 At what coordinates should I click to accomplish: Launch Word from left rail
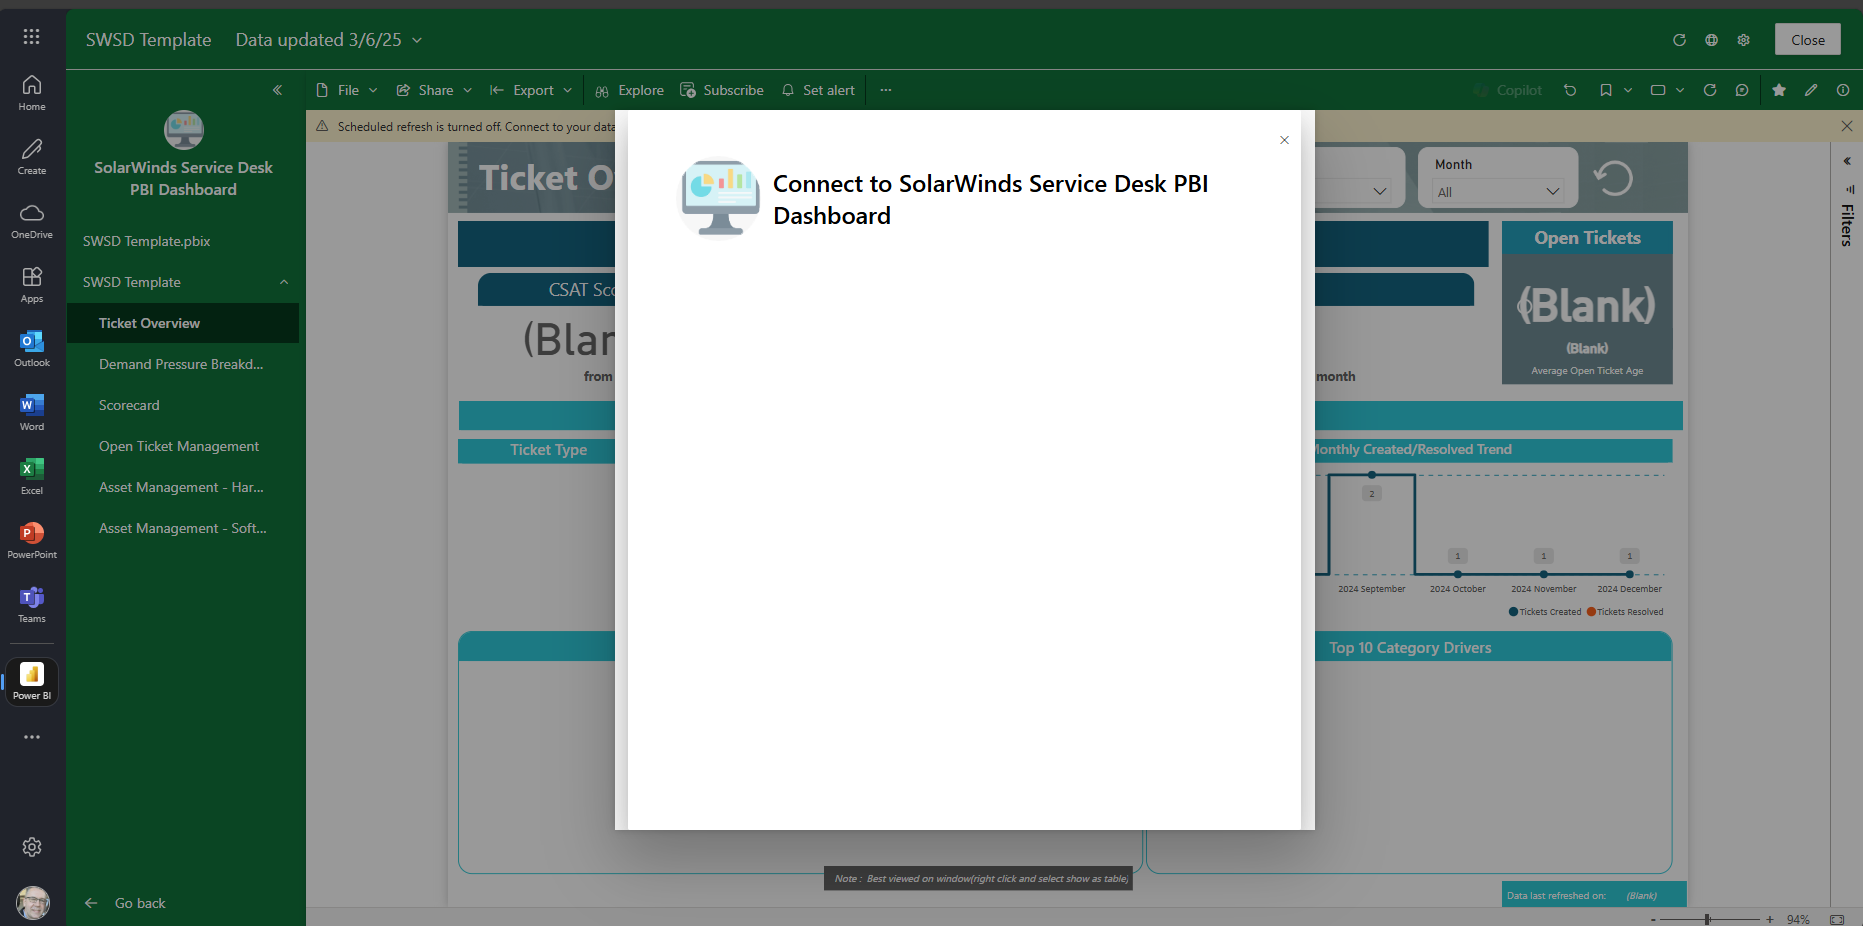(x=32, y=412)
